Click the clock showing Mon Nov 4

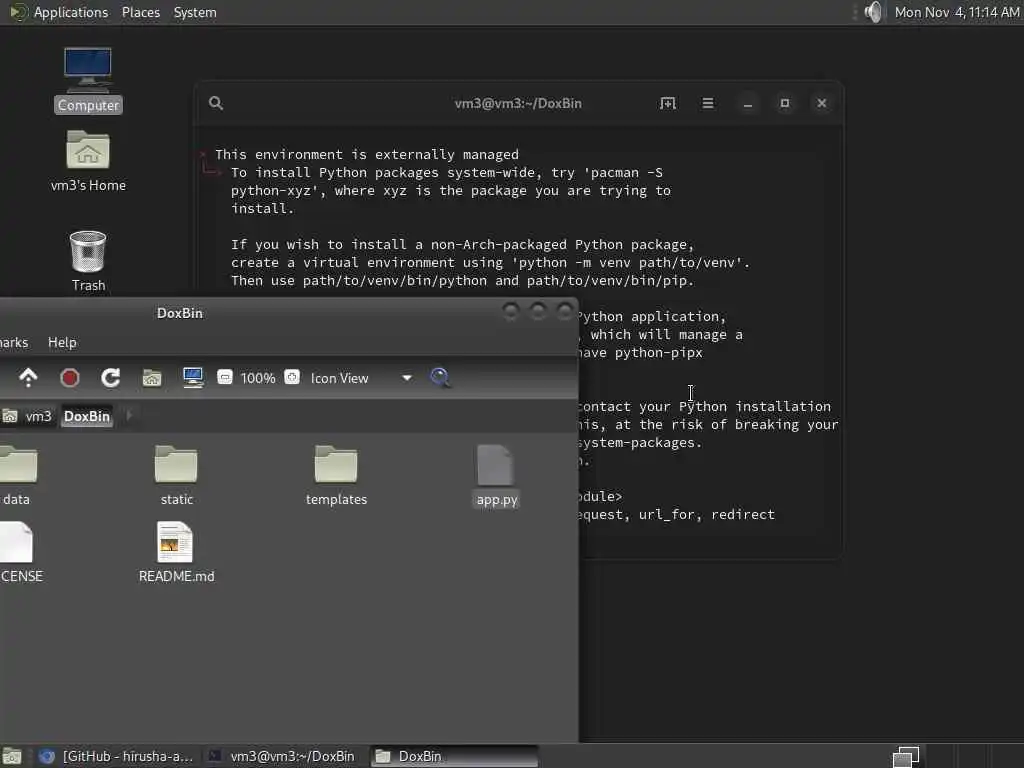coord(957,12)
